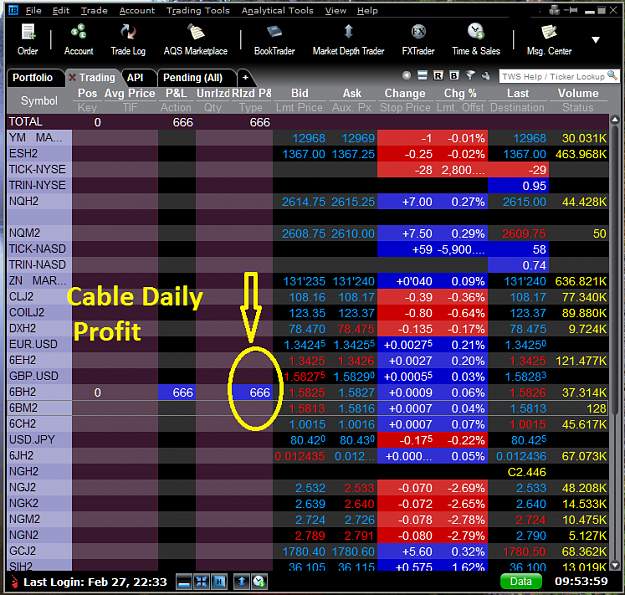The width and height of the screenshot is (625, 595).
Task: Open the Account menu
Action: click(x=137, y=11)
